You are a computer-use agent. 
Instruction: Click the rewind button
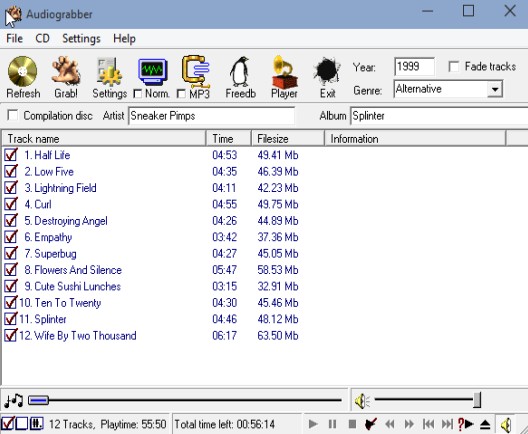point(390,424)
